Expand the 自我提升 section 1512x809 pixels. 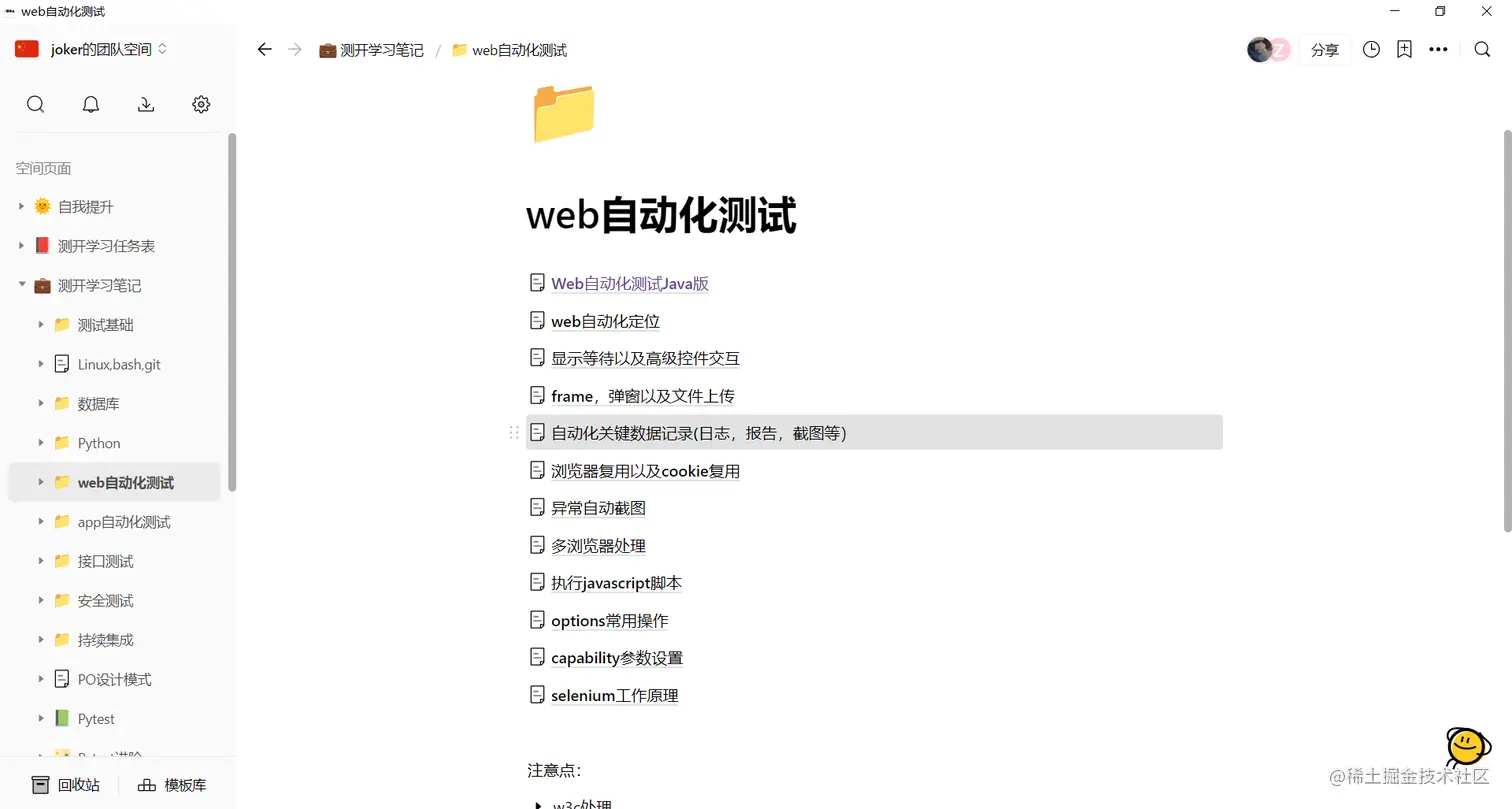[x=21, y=206]
